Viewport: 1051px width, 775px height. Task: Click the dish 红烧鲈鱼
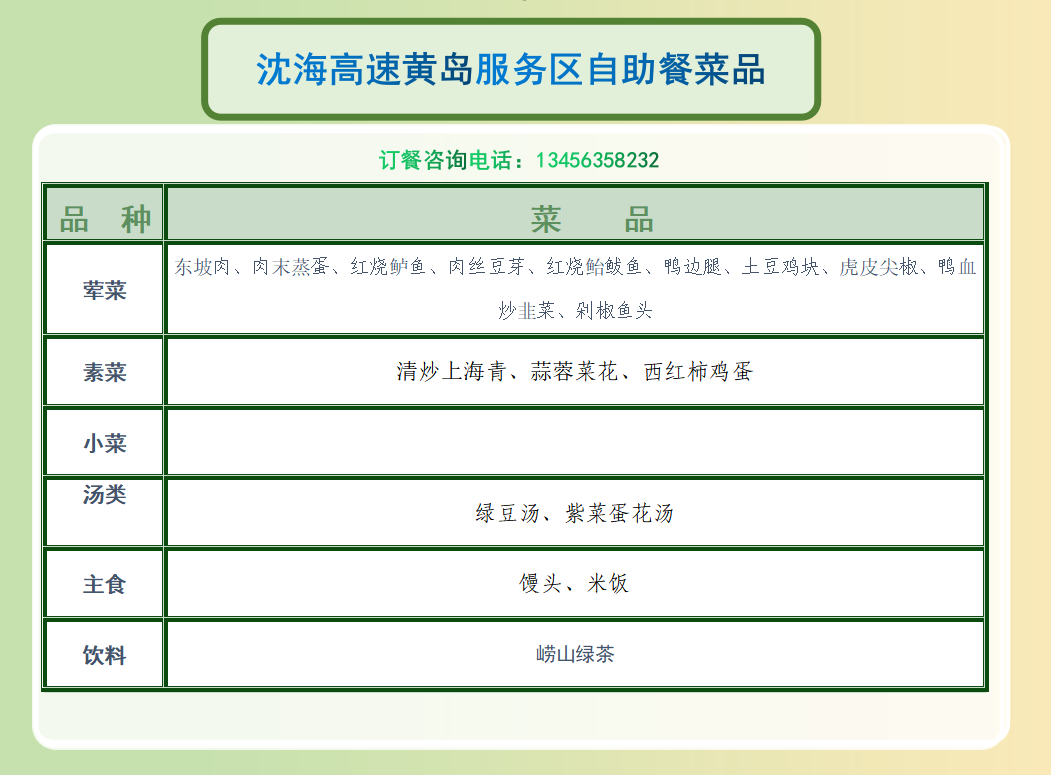pos(388,267)
